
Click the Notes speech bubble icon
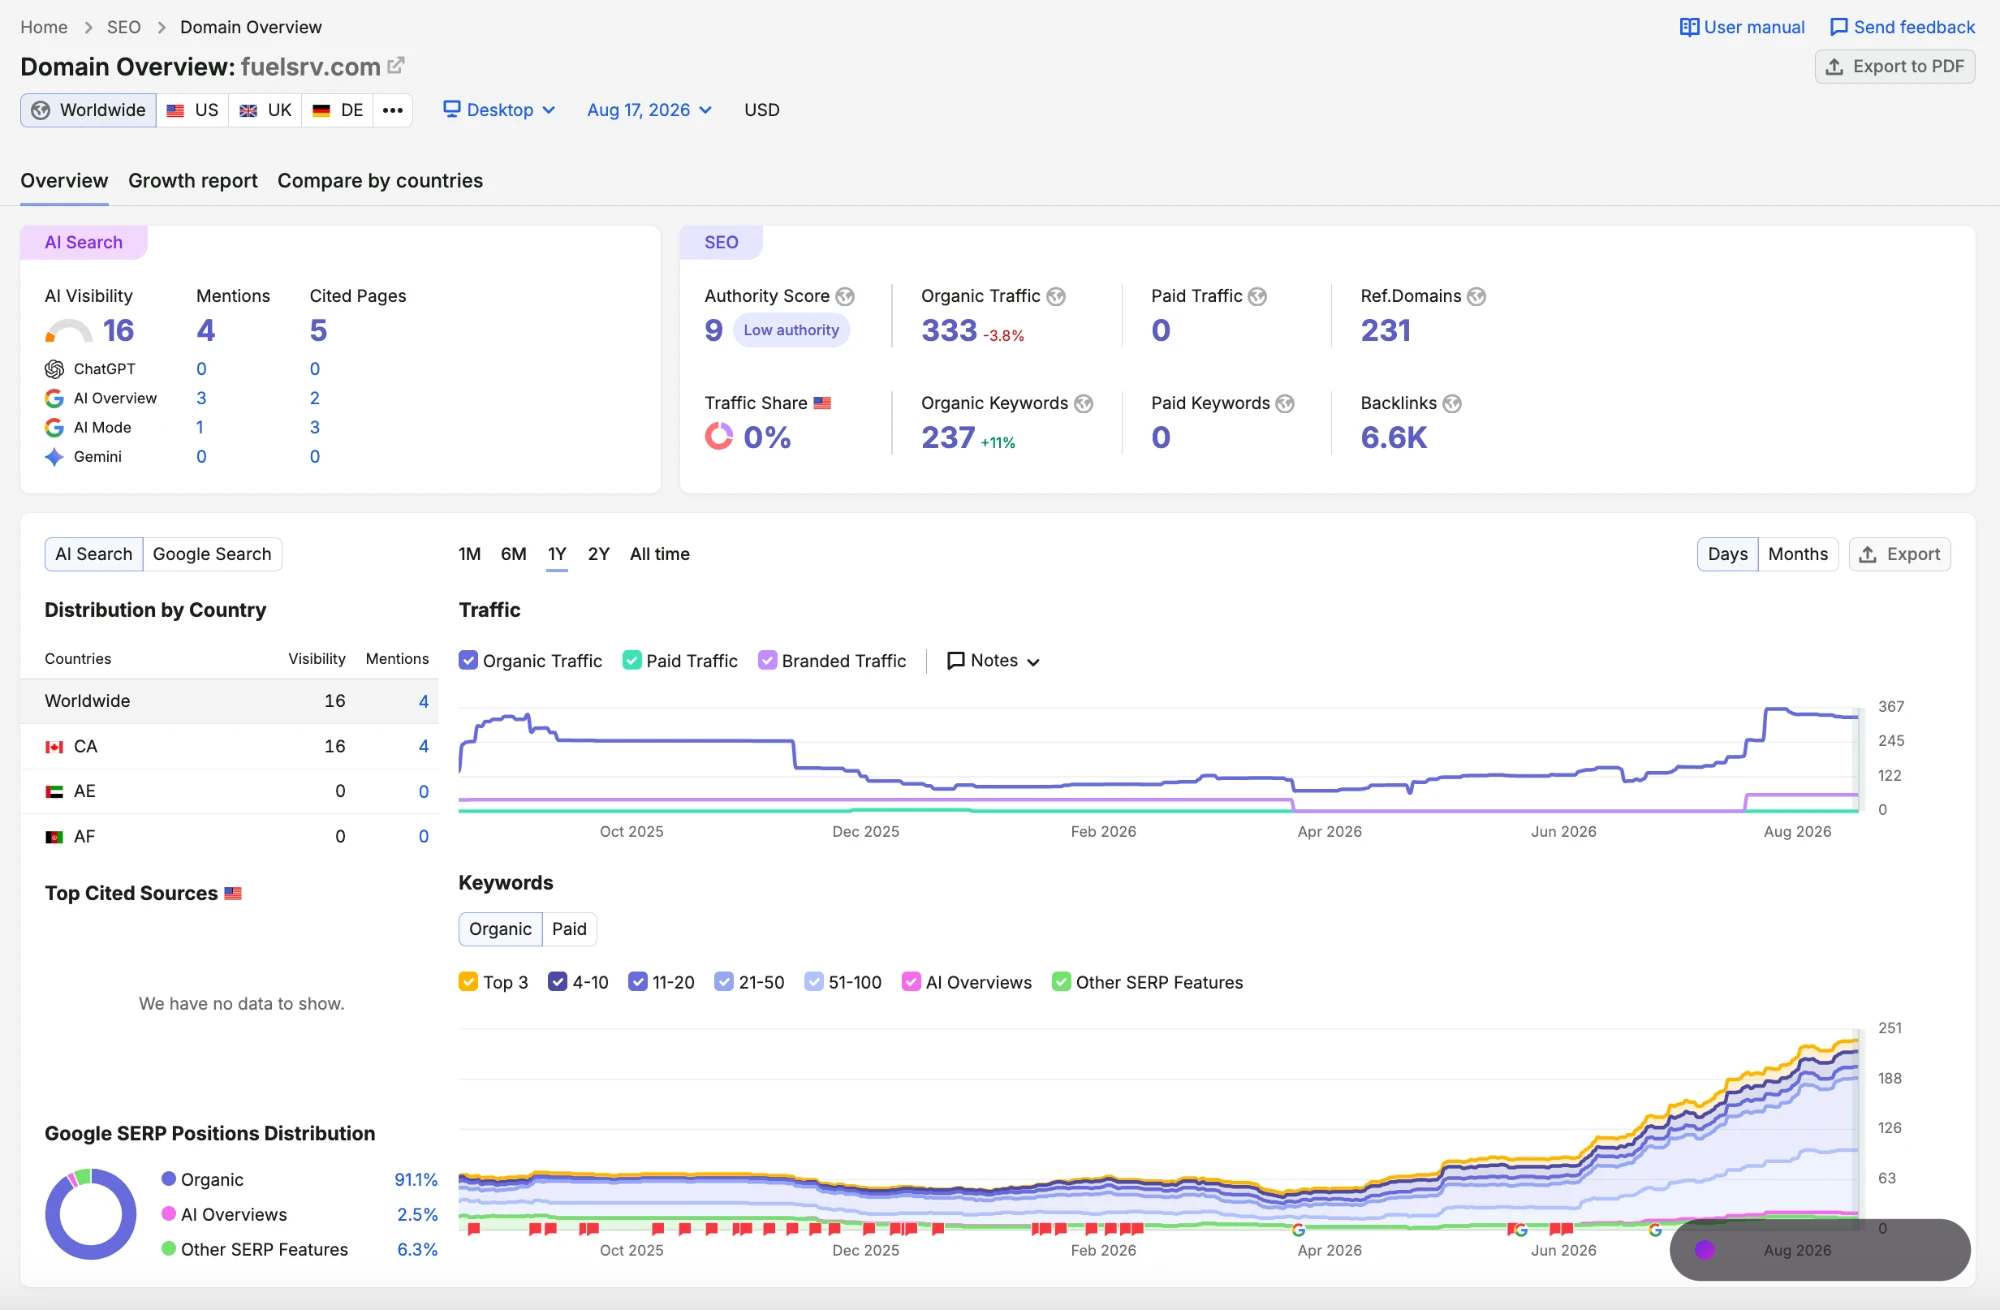[x=956, y=661]
